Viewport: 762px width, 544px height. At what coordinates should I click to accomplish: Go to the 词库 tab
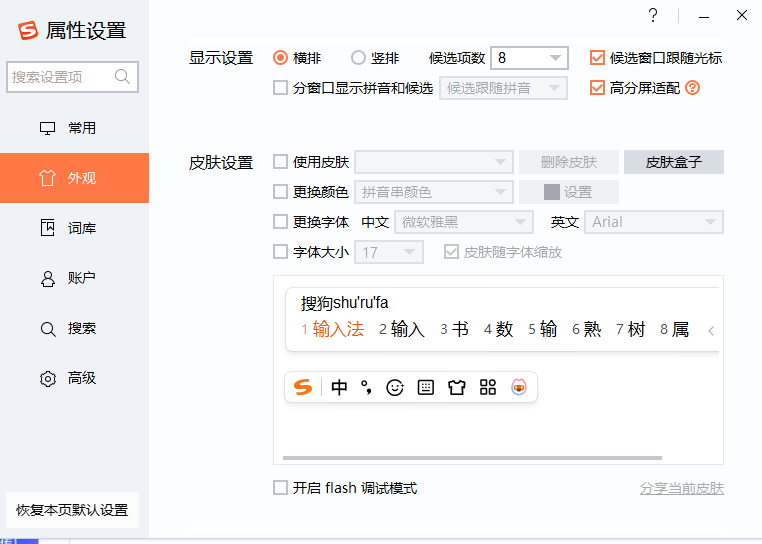coord(74,228)
